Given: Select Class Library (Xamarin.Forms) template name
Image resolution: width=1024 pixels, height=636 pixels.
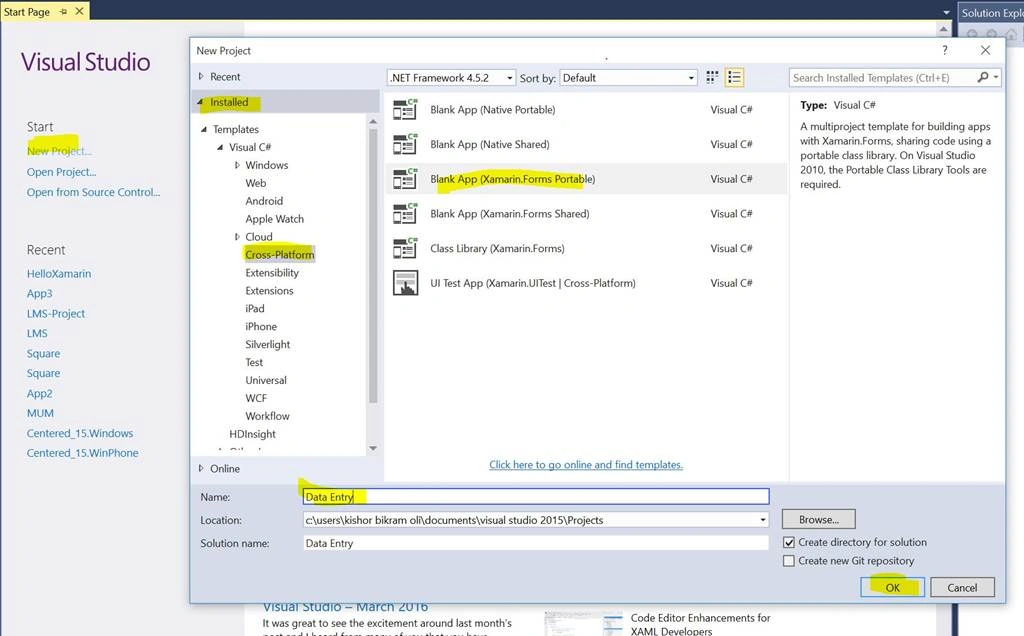Looking at the screenshot, I should click(x=497, y=248).
